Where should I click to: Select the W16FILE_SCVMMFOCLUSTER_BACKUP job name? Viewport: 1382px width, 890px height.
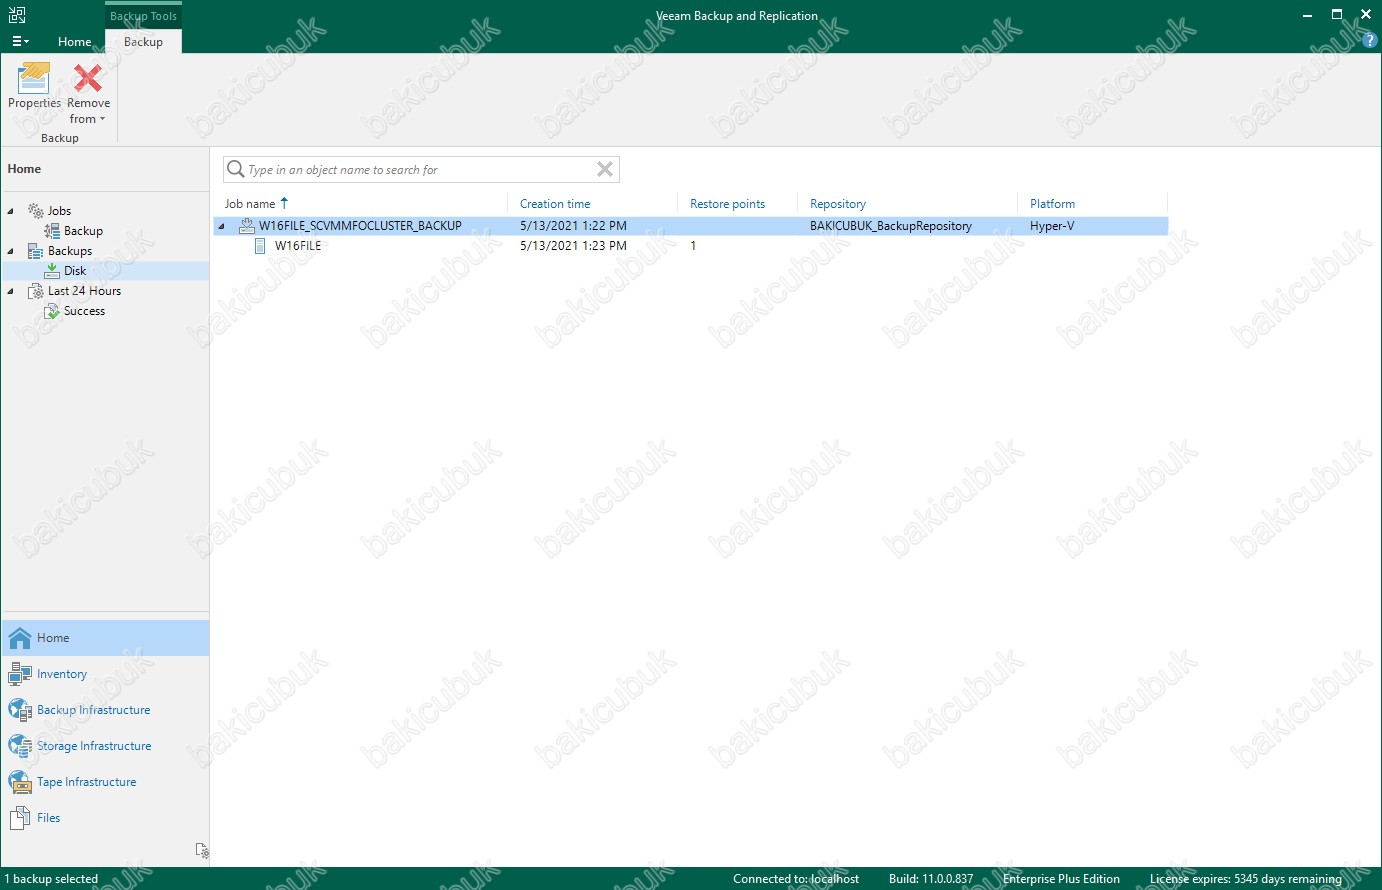tap(360, 226)
